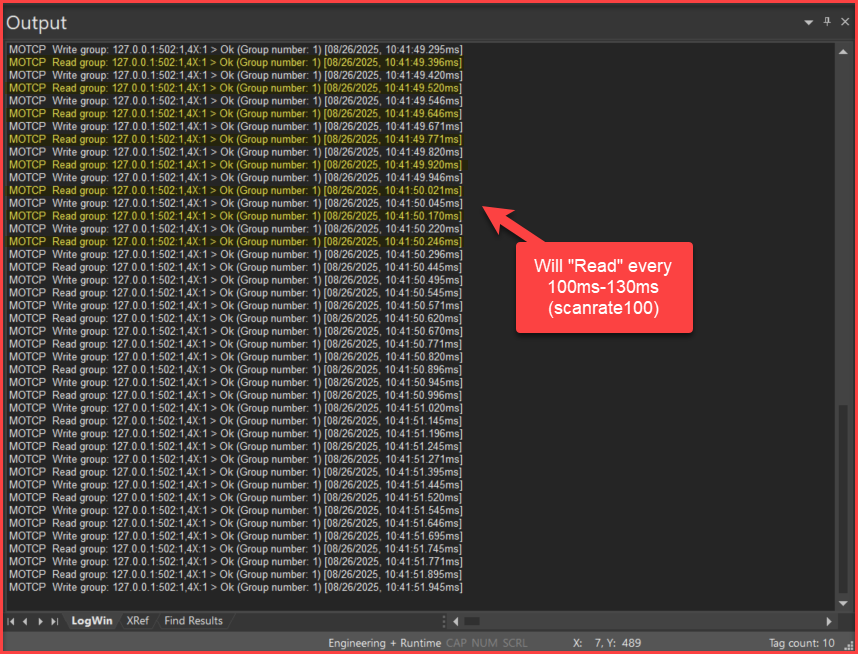Click the vertical scrollbar down arrow

click(x=843, y=603)
